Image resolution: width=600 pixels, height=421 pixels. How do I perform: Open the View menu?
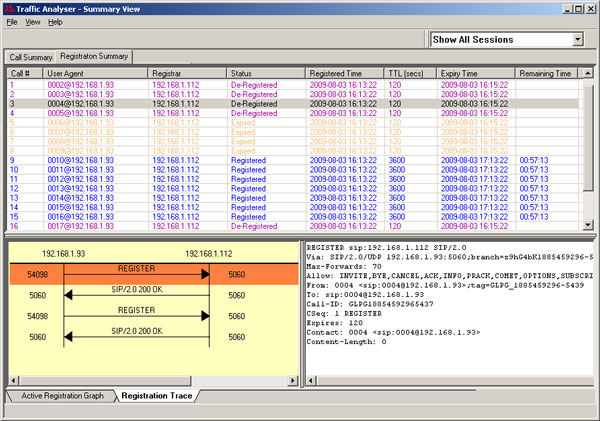[x=33, y=22]
